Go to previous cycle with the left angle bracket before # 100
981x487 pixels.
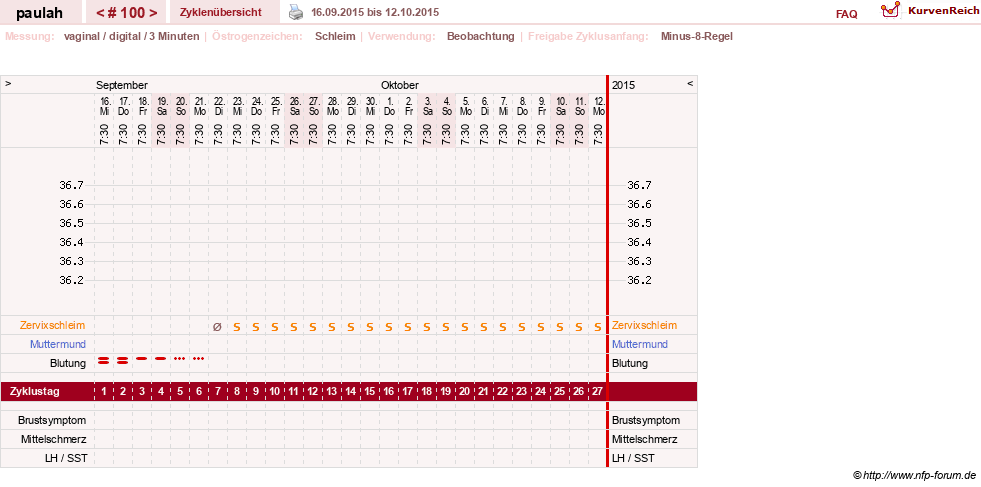click(99, 13)
